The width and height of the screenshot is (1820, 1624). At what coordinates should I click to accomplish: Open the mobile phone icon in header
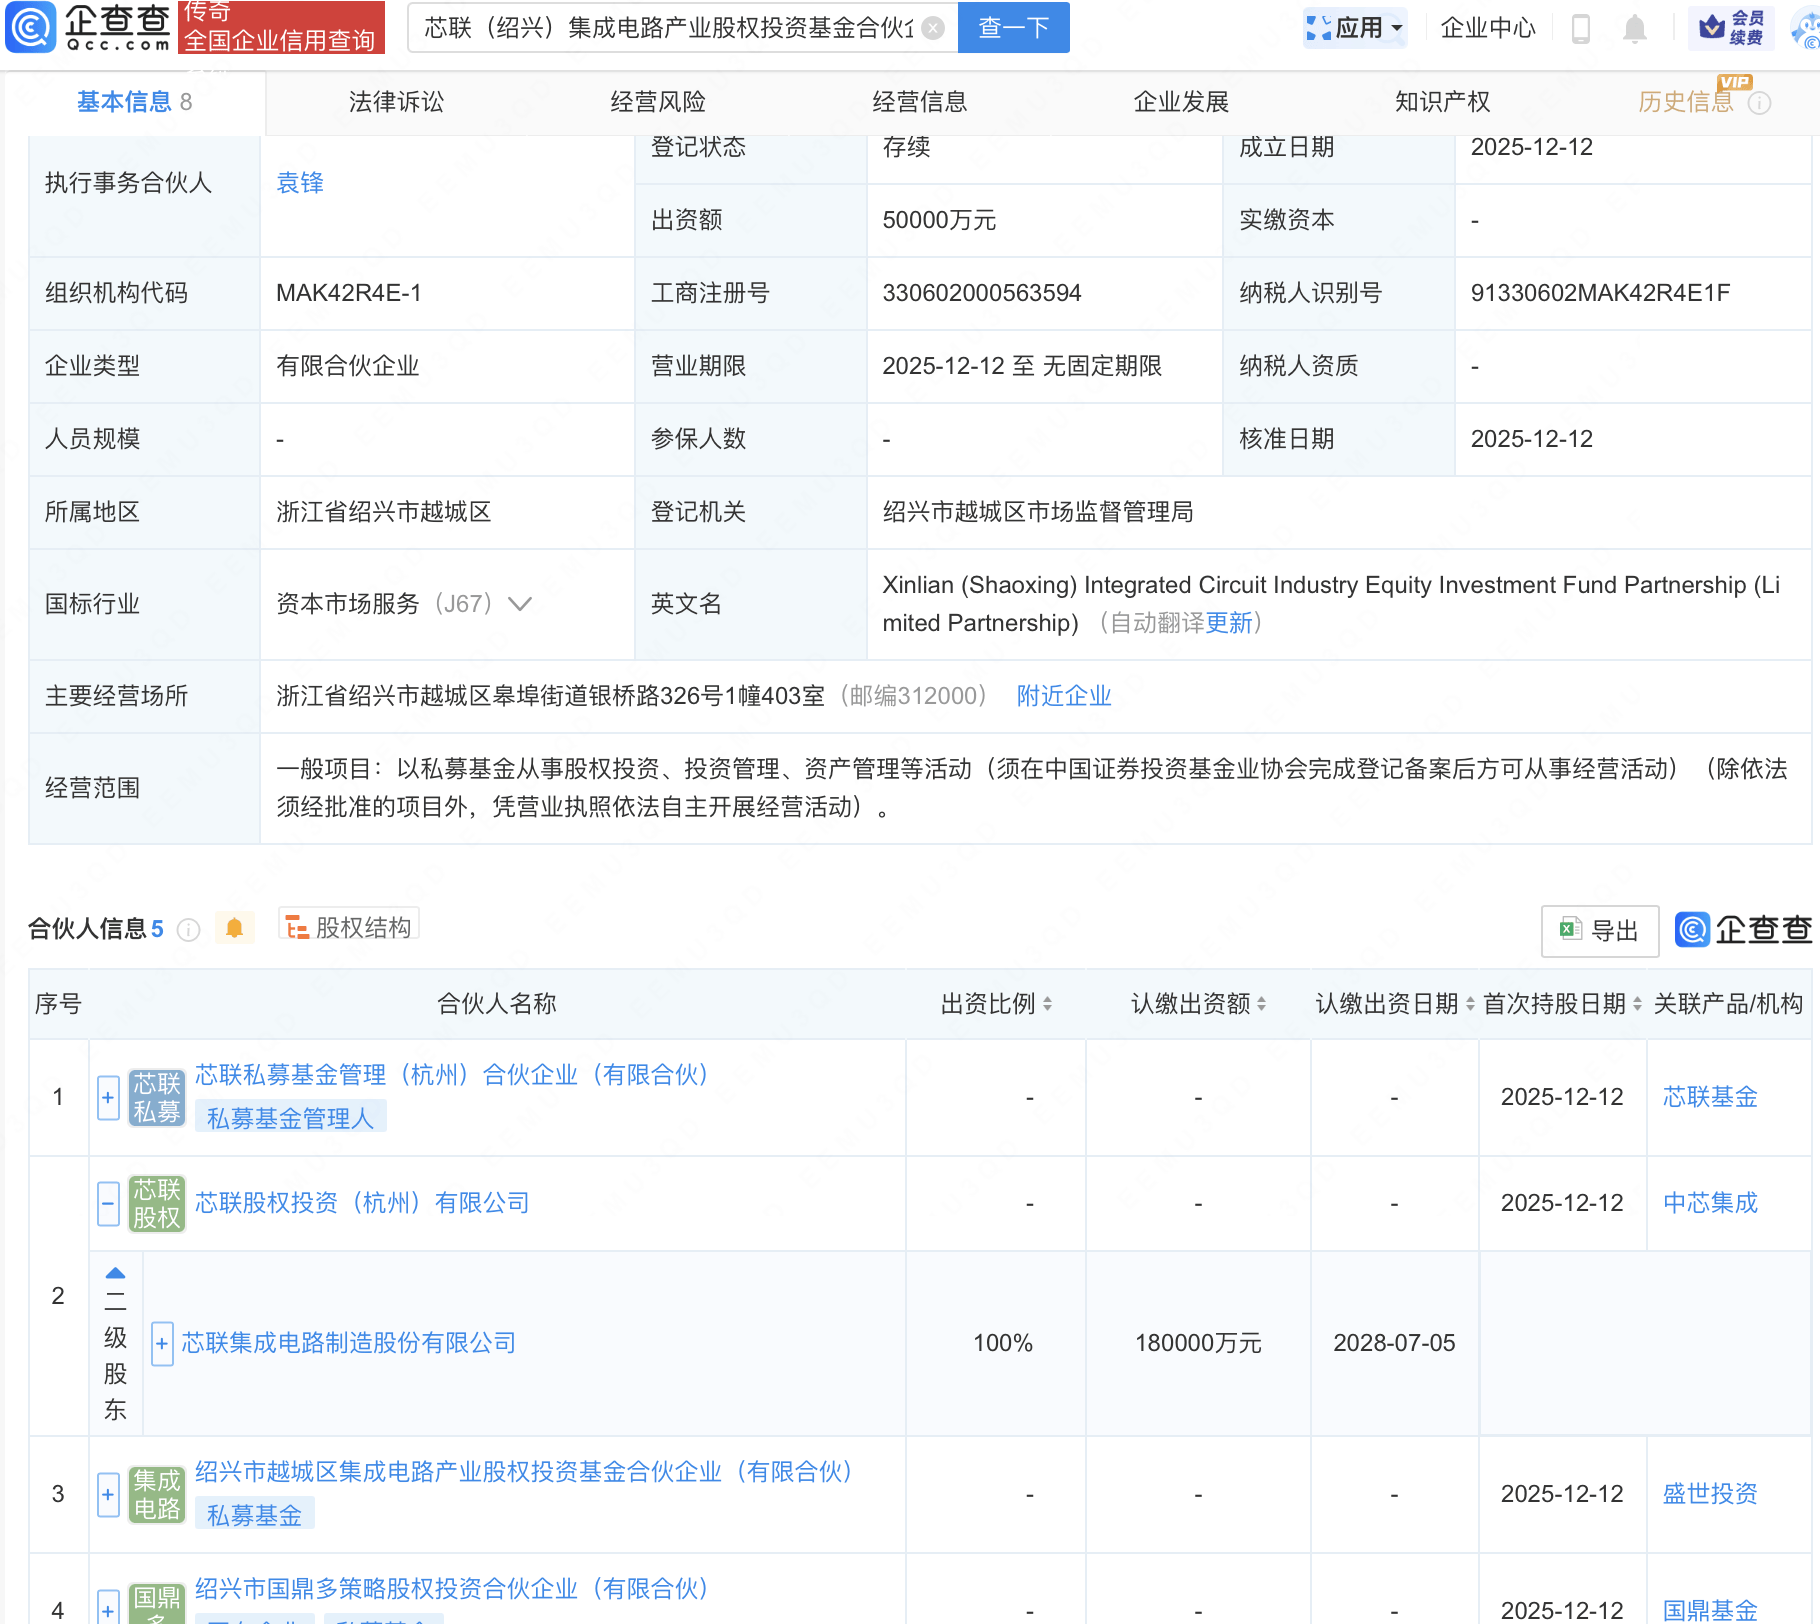(x=1581, y=29)
